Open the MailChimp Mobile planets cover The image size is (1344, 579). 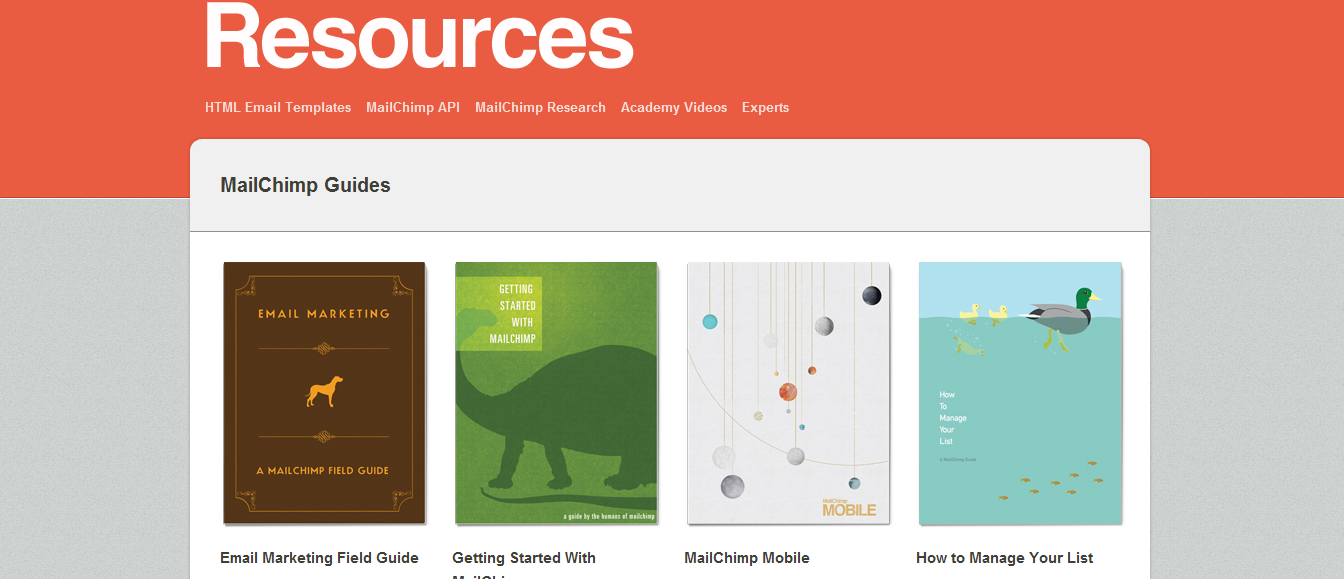pyautogui.click(x=789, y=393)
